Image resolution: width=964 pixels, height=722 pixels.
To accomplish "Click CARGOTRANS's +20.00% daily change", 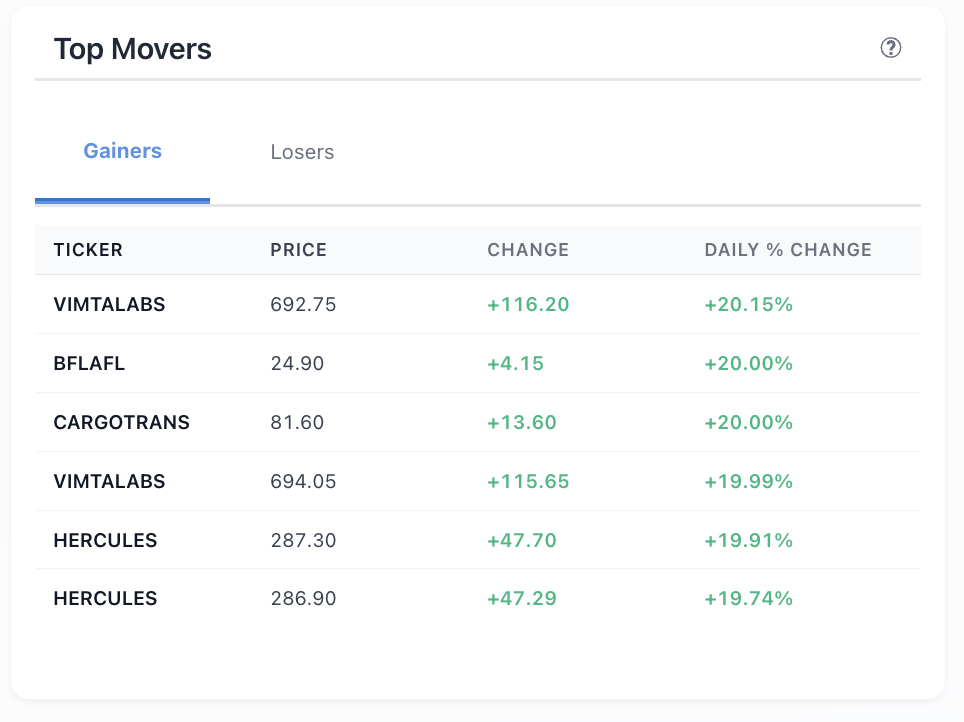I will tap(748, 422).
